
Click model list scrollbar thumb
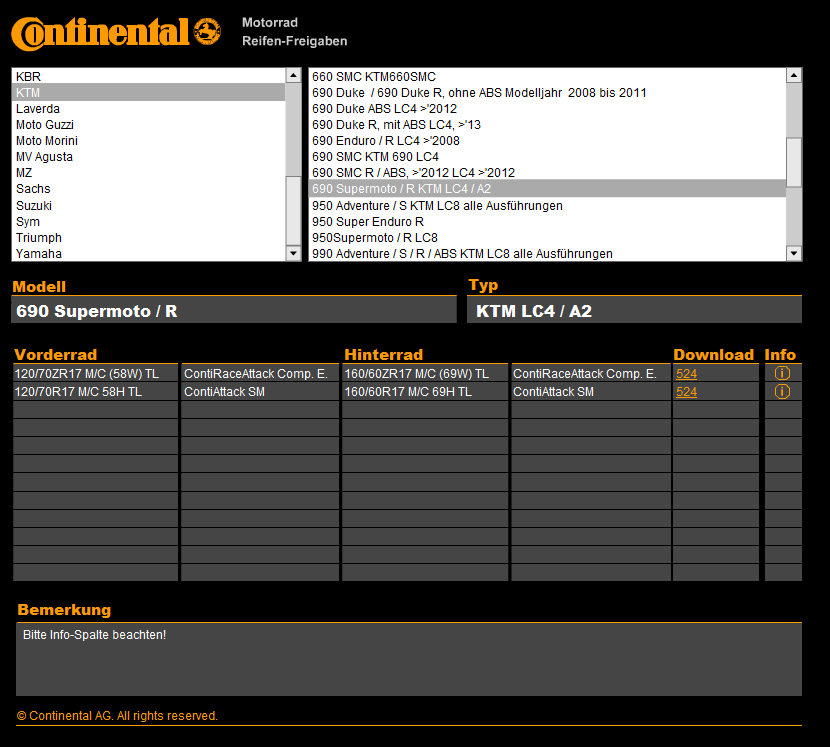793,162
